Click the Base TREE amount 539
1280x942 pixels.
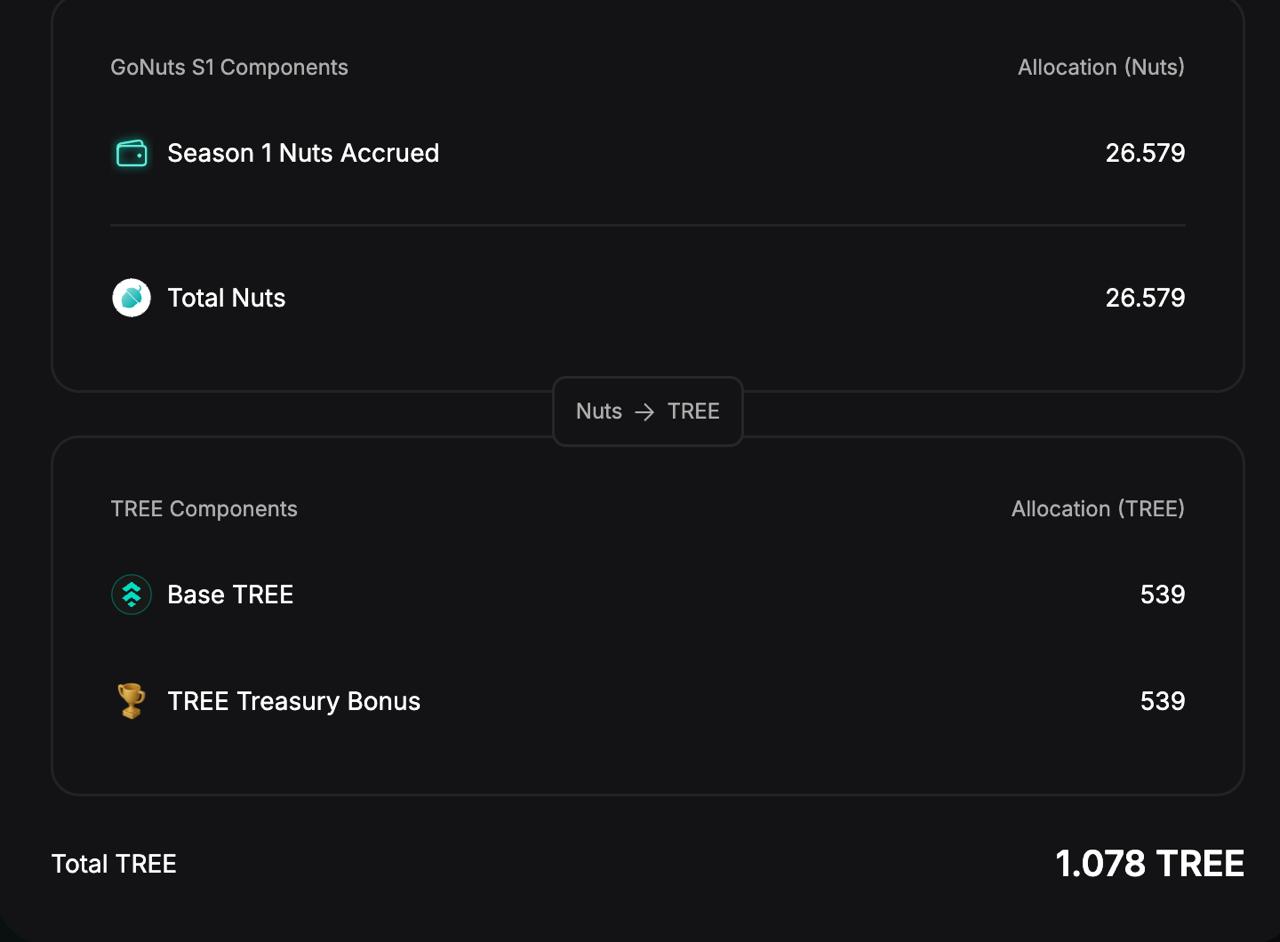[1162, 595]
